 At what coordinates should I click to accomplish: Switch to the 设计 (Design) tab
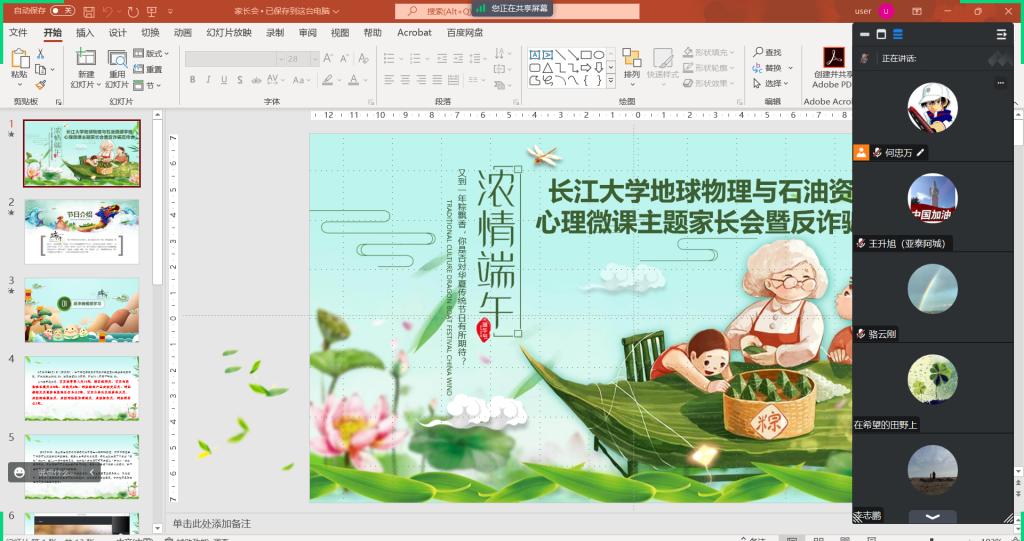tap(118, 33)
